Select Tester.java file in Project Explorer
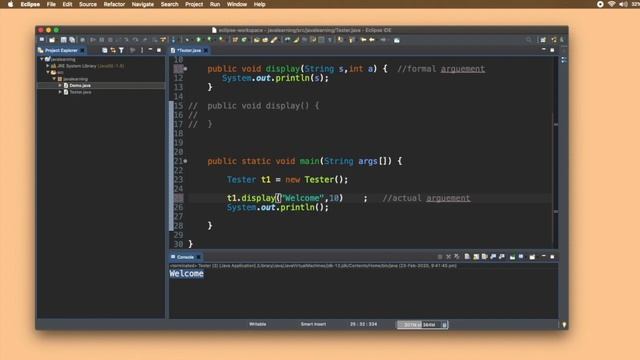640x360 pixels. 80,92
